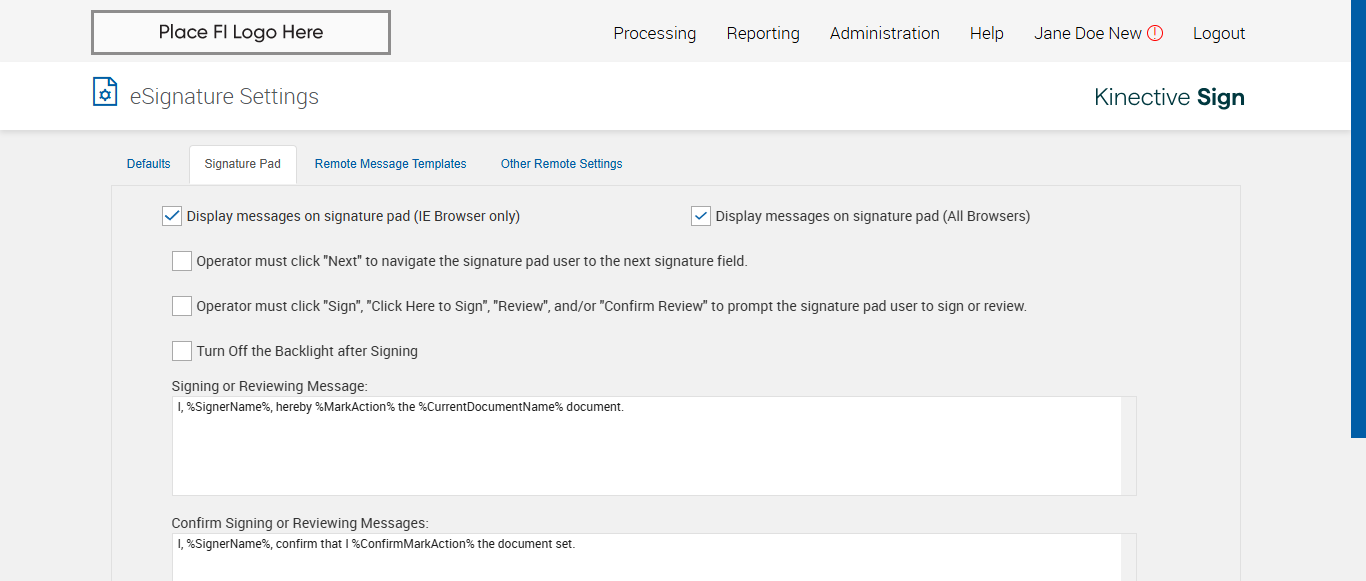Uncheck Display messages on signature pad (All Browsers)

tap(701, 216)
